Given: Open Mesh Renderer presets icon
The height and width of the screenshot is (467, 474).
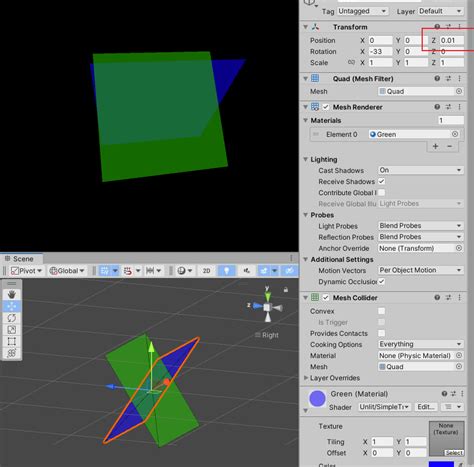Looking at the screenshot, I should coord(448,107).
